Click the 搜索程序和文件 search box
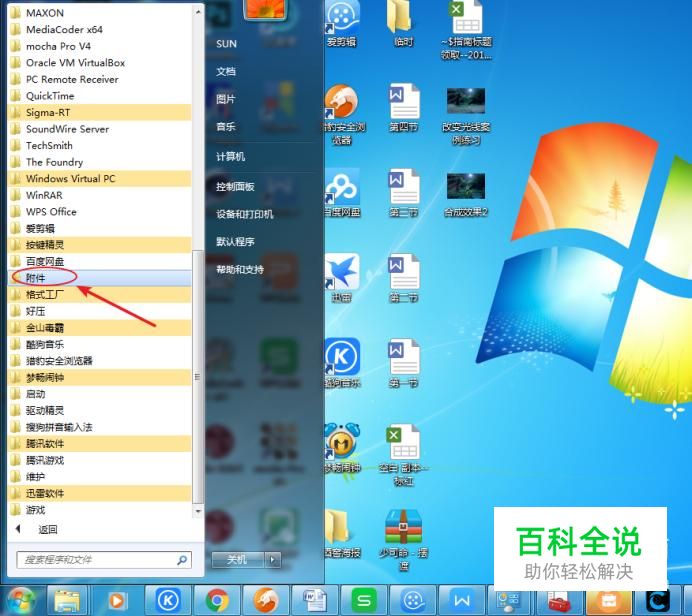692x616 pixels. (x=104, y=560)
